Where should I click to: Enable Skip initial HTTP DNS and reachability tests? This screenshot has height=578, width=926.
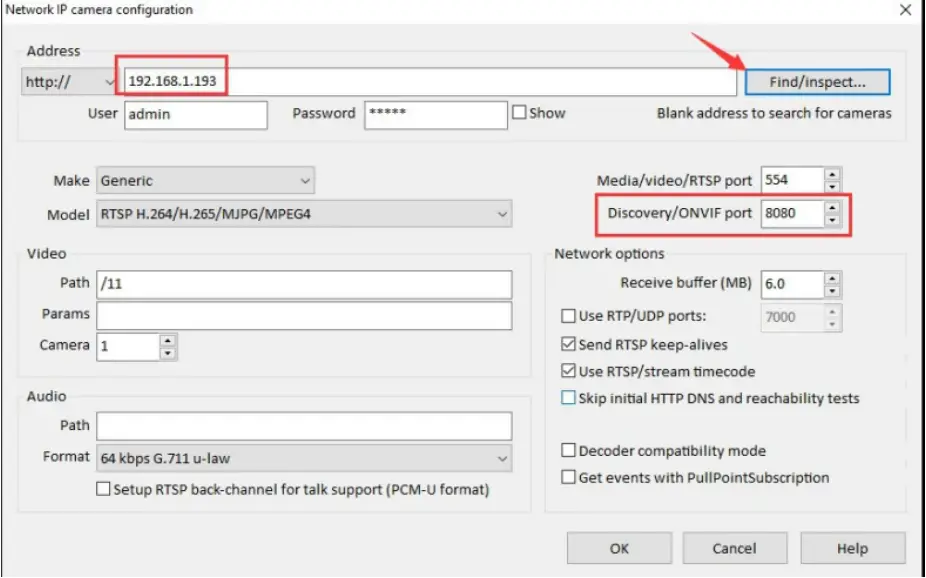click(x=569, y=398)
